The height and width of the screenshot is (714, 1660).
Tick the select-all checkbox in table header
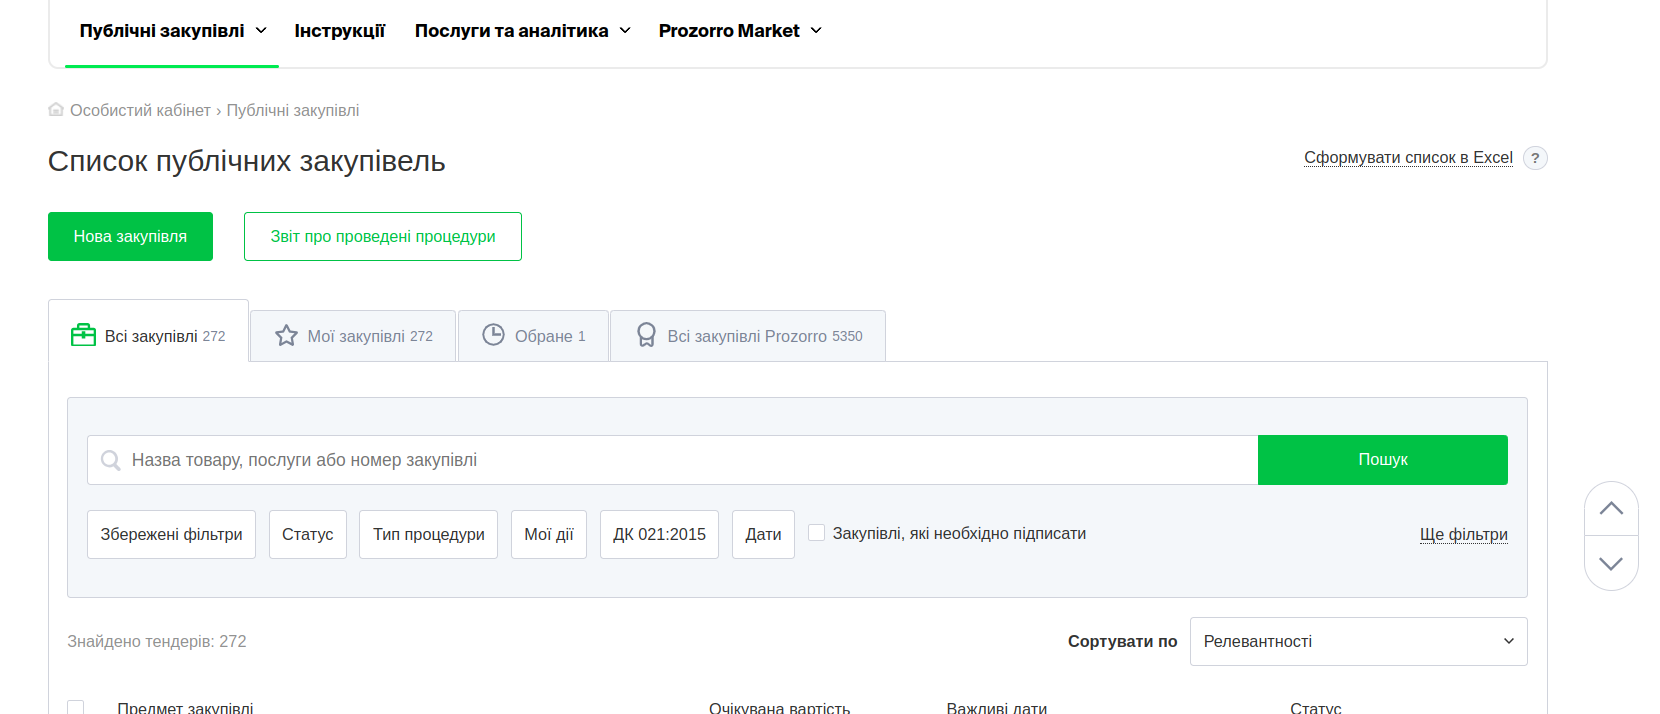76,706
